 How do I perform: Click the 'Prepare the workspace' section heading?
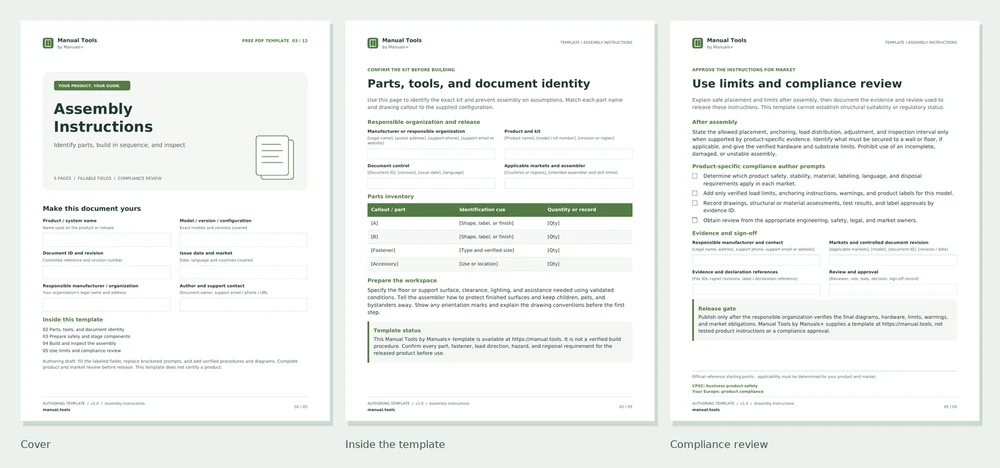[x=402, y=281]
